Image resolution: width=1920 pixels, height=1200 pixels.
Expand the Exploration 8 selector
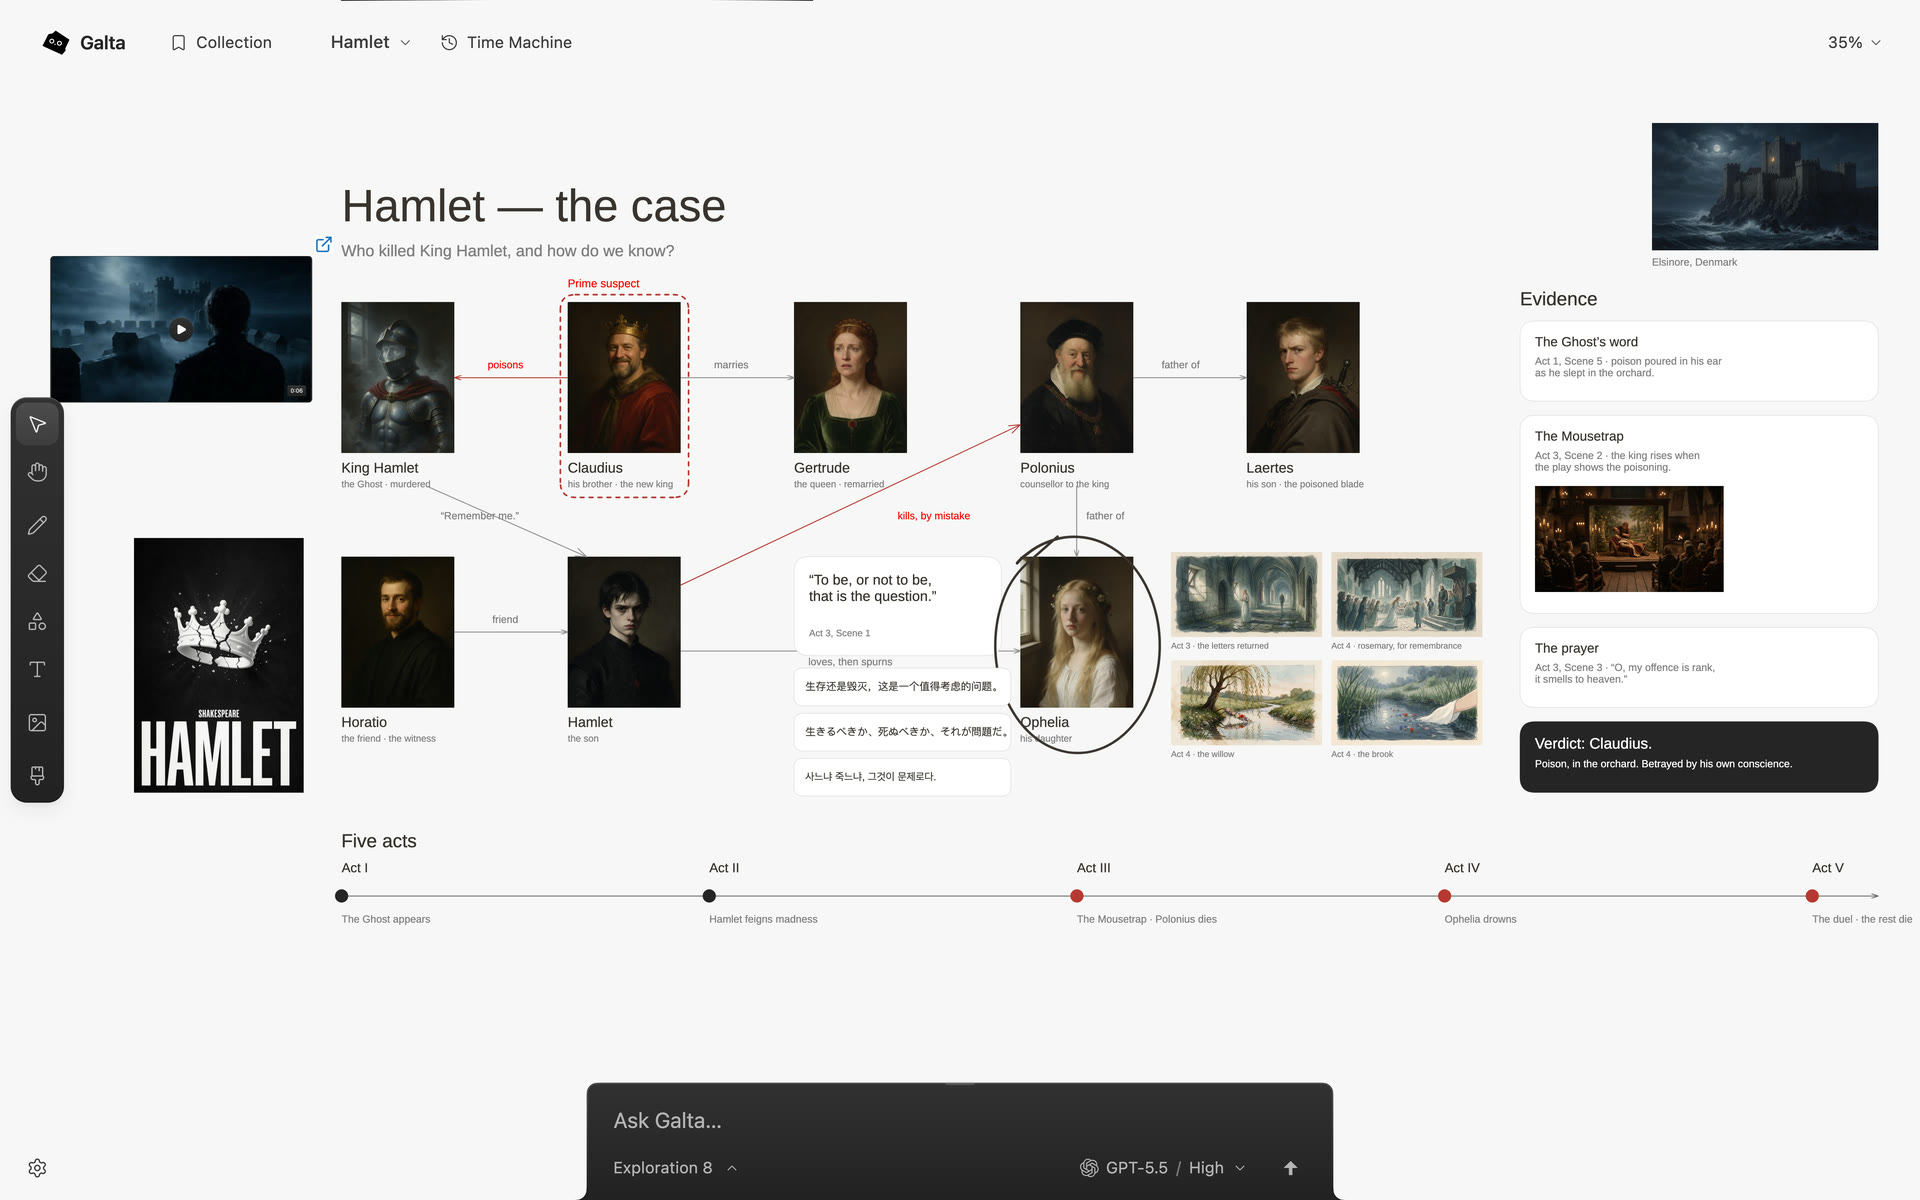pyautogui.click(x=675, y=1168)
